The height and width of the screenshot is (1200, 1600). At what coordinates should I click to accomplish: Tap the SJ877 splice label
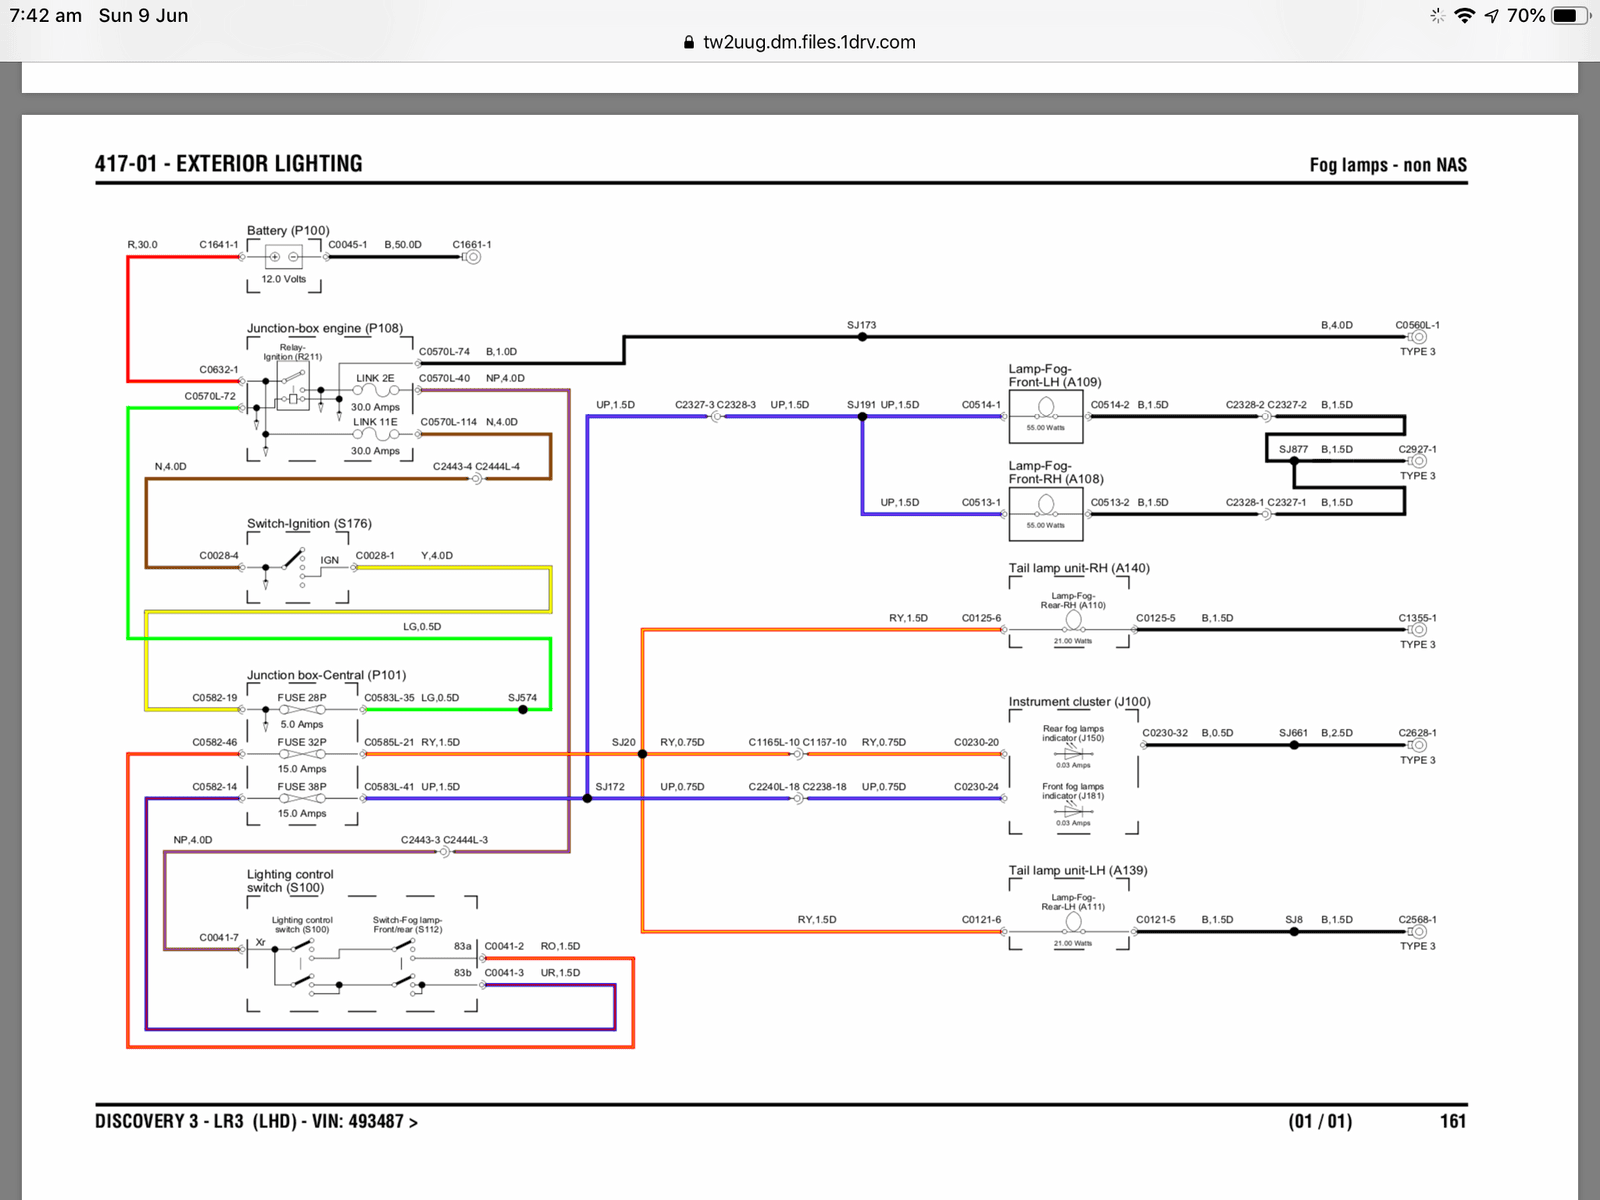point(1293,449)
